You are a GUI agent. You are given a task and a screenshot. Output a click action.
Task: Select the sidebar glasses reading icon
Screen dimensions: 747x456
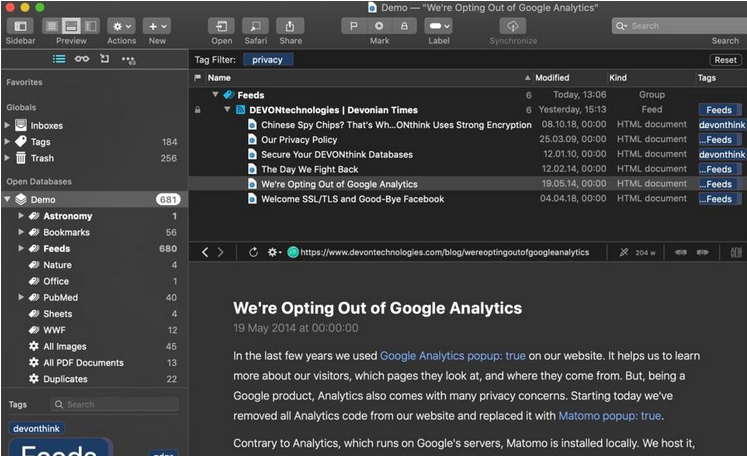coord(82,59)
